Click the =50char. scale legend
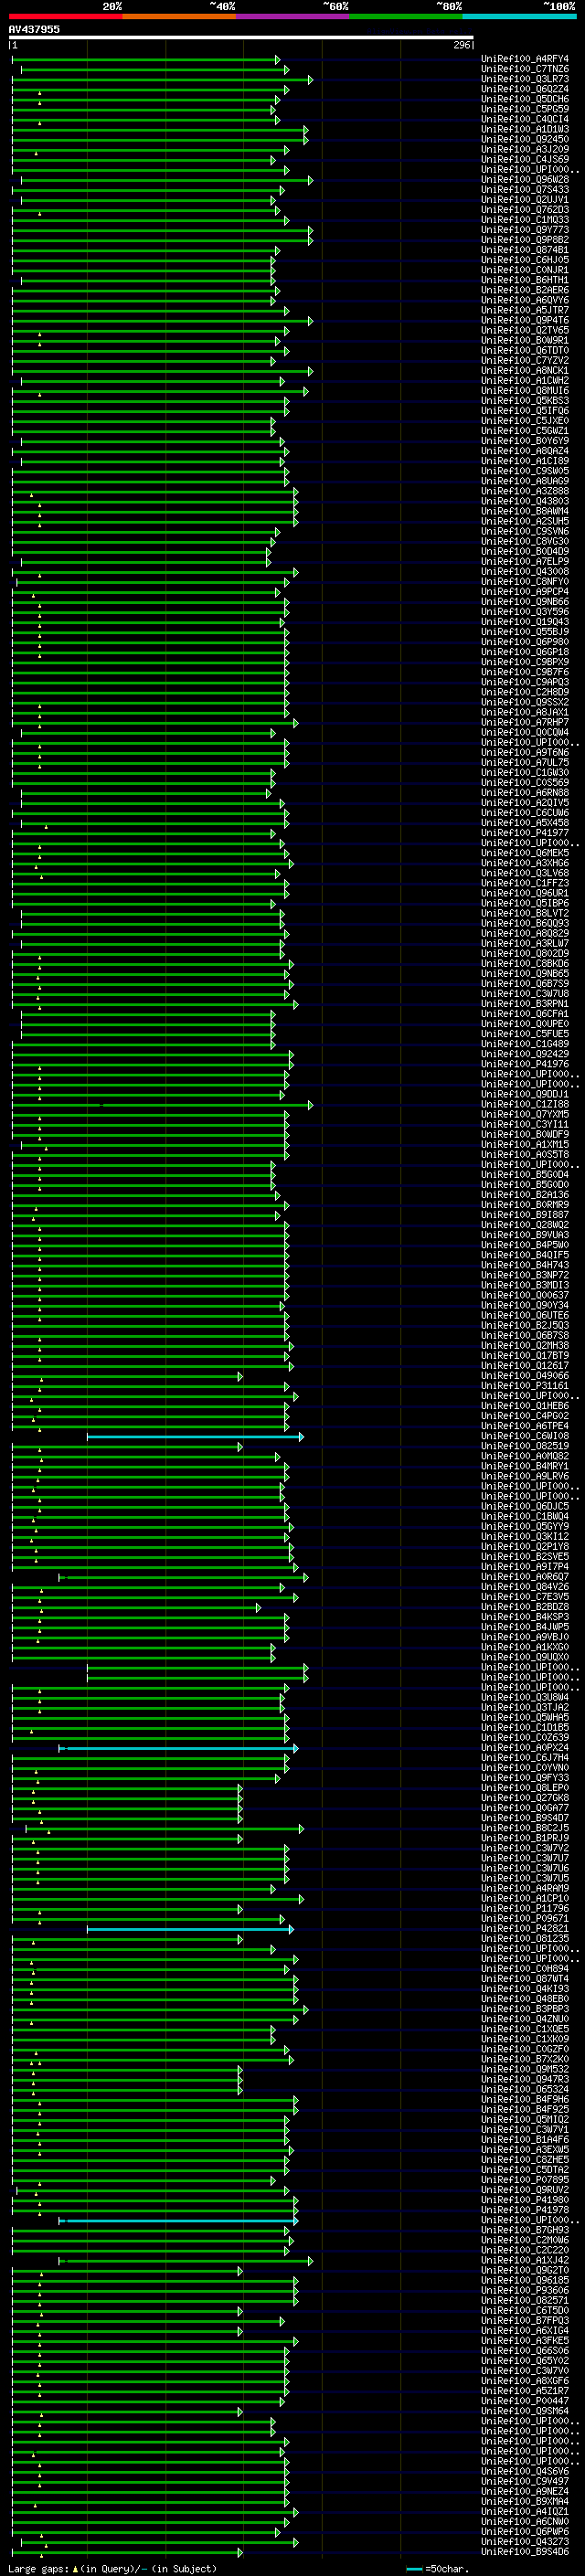 438,2569
